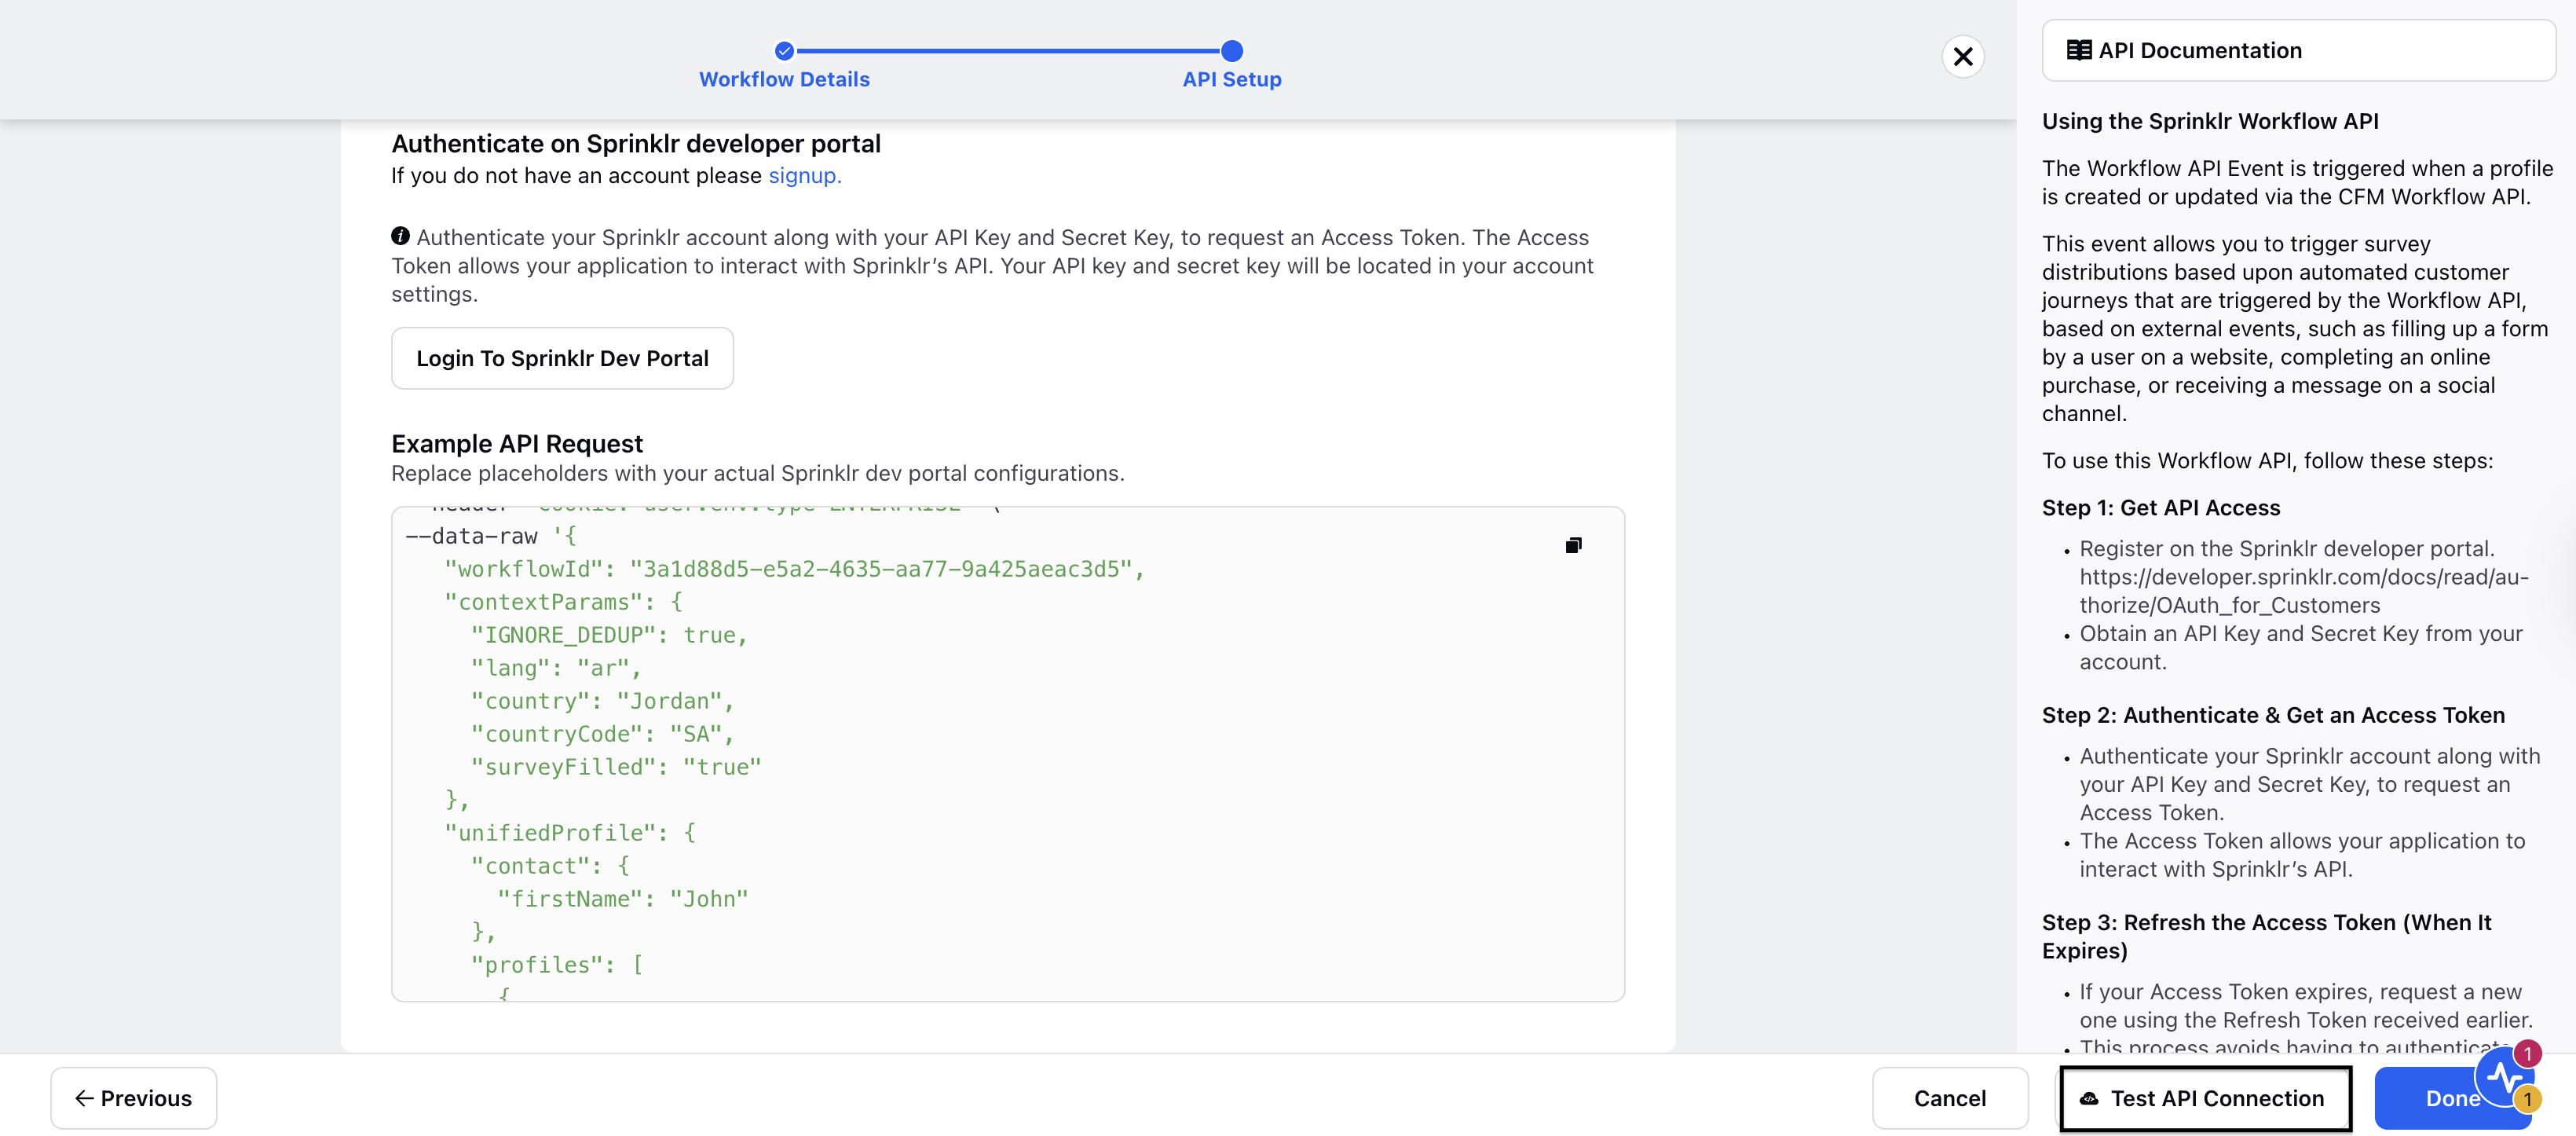
Task: Click the completed Workflow Details step marker
Action: coord(784,50)
